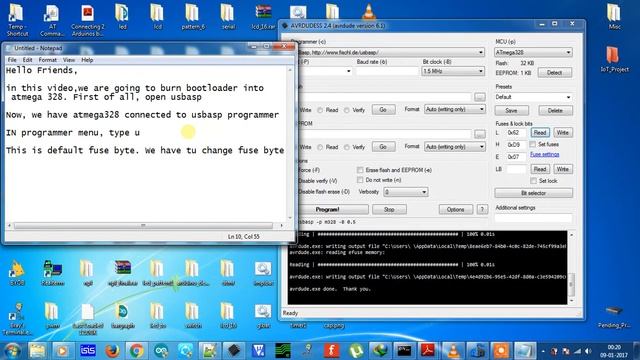Select the Misc folder on desktop
The height and width of the screenshot is (360, 640).
tap(614, 17)
